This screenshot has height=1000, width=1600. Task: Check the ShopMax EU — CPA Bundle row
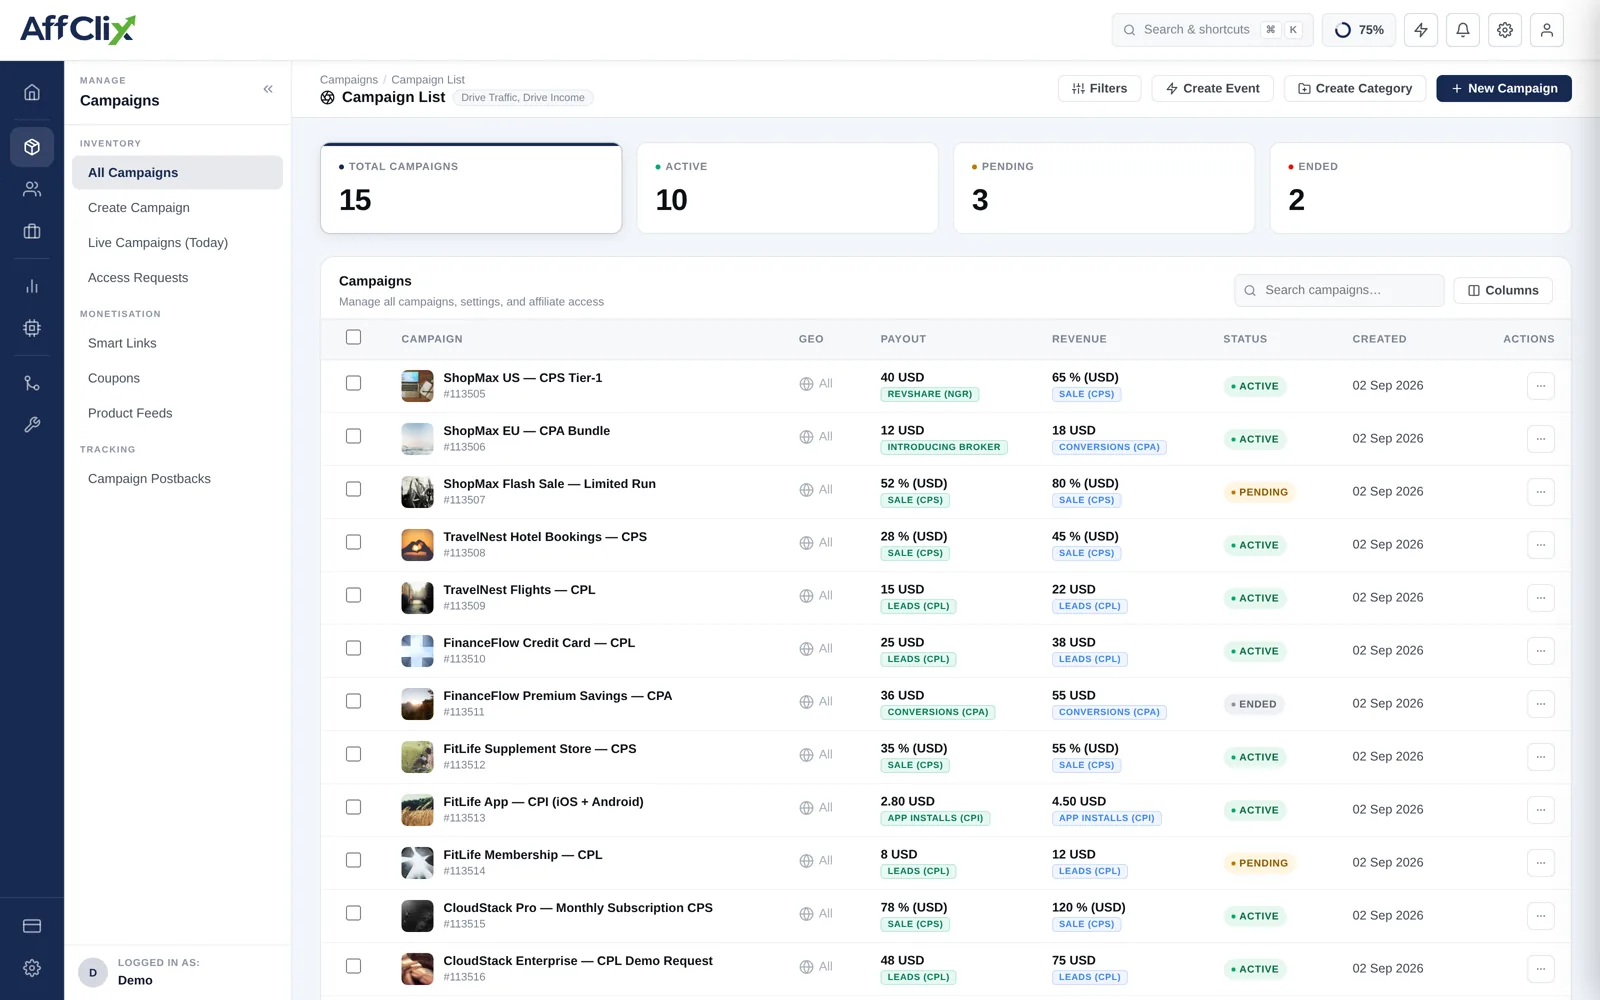pyautogui.click(x=353, y=436)
